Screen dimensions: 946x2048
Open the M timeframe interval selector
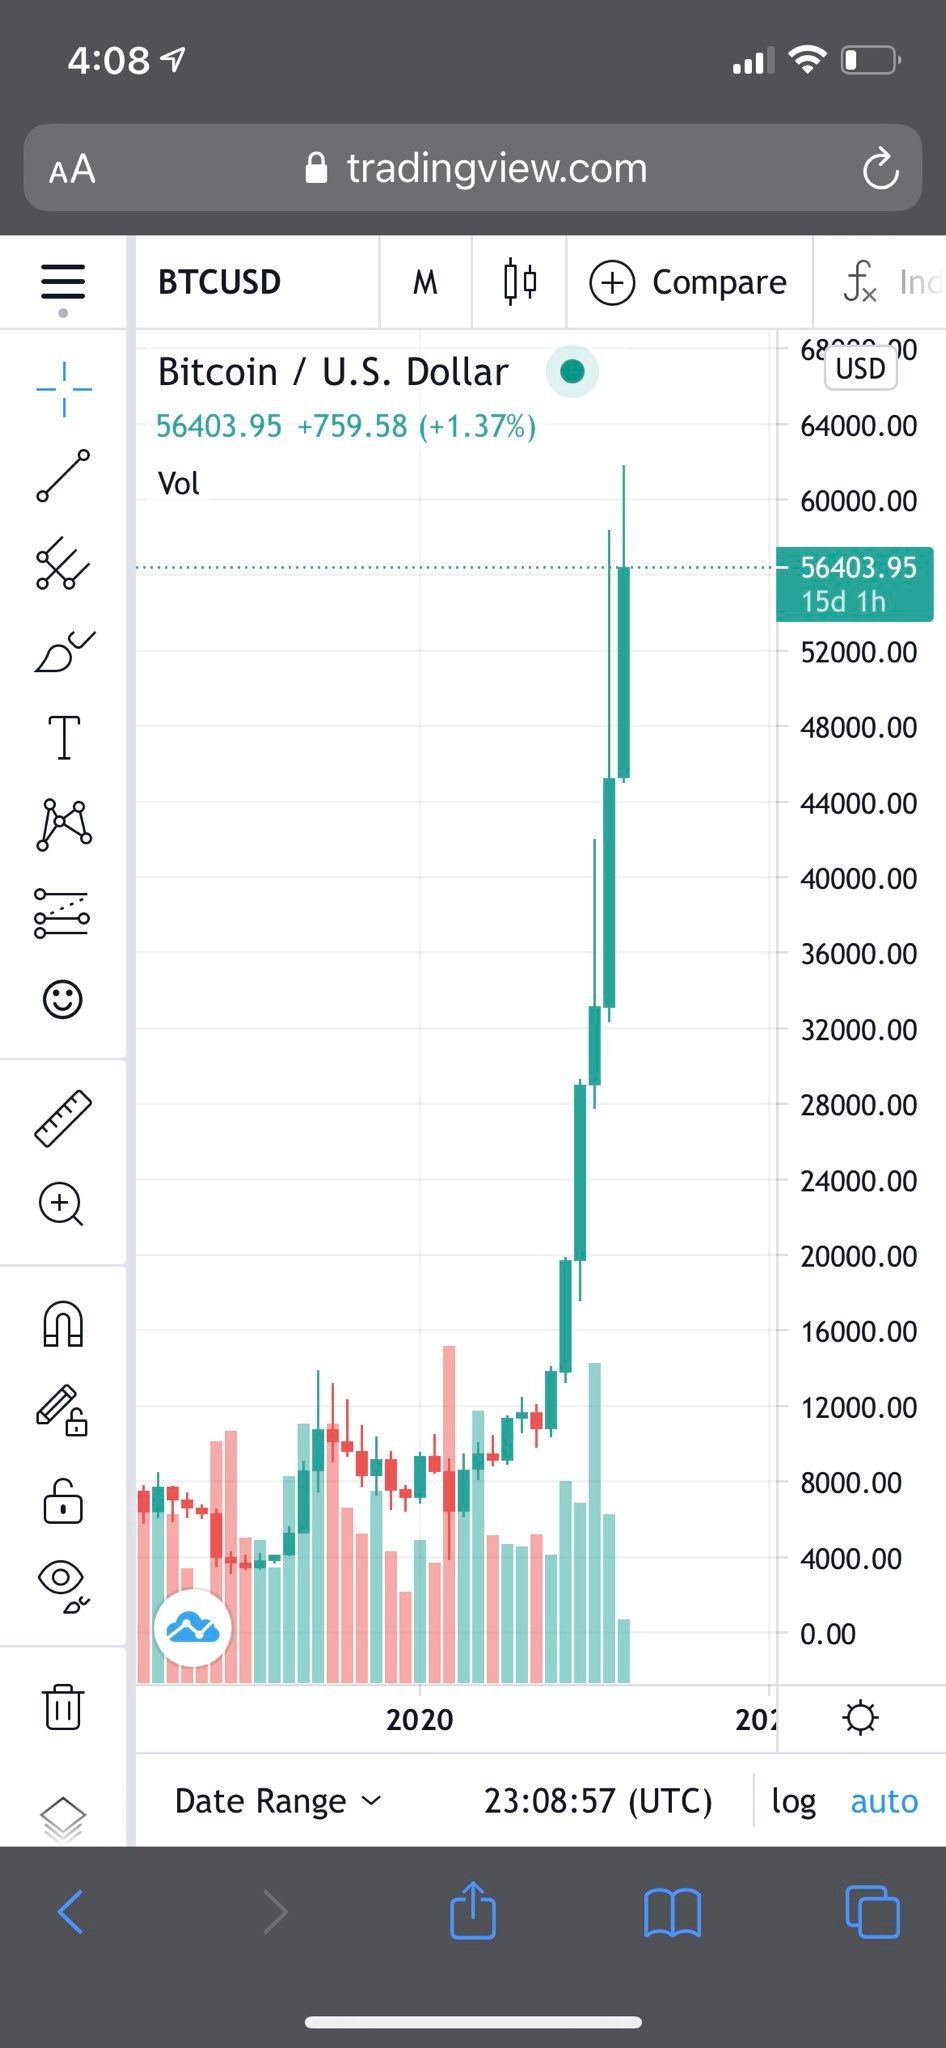425,282
